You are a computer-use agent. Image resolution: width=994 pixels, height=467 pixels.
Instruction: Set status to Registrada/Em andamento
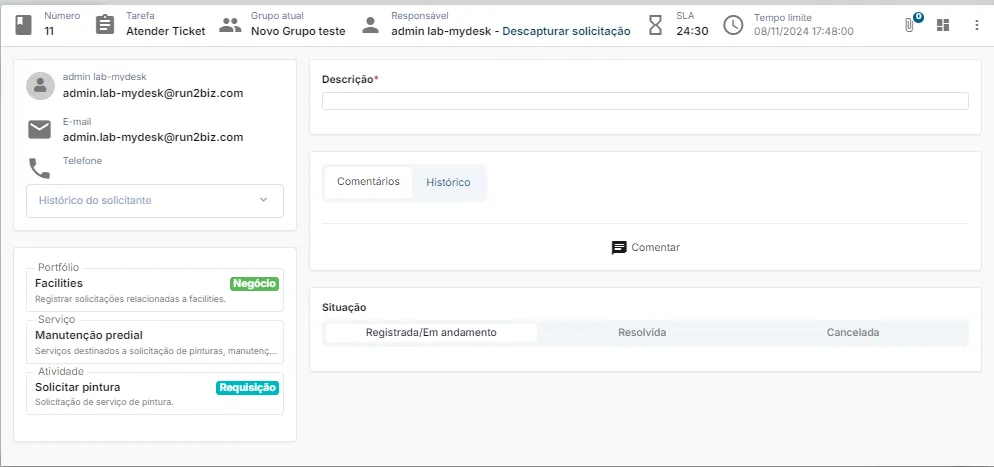[431, 333]
